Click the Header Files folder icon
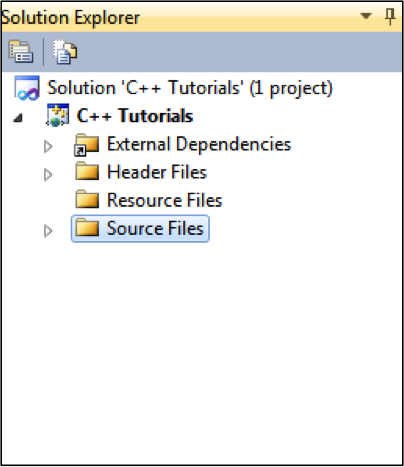Viewport: 404px width, 467px height. coord(87,171)
